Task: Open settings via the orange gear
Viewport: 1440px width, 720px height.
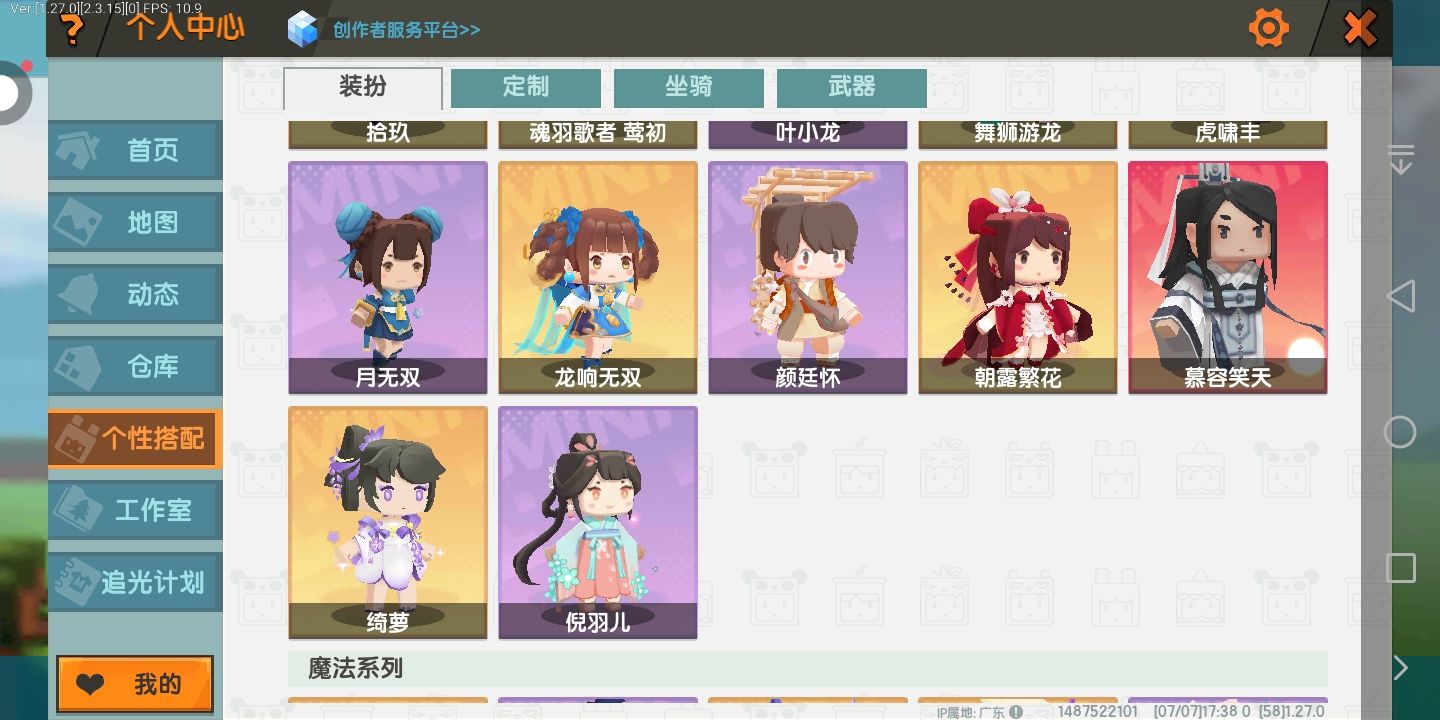Action: [1269, 28]
